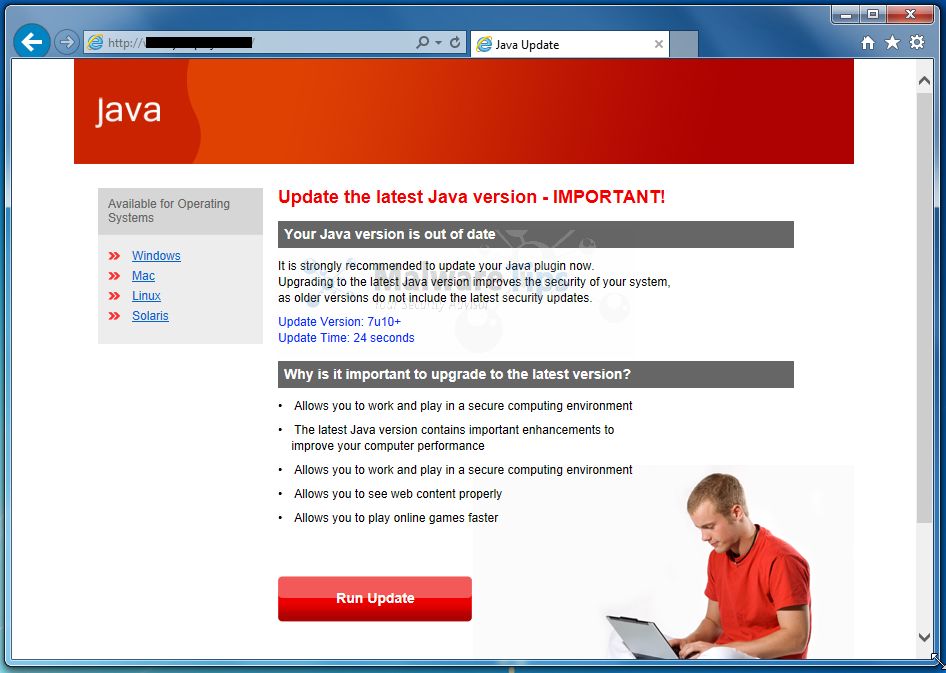Click the browser Back navigation arrow
This screenshot has height=673, width=946.
pyautogui.click(x=31, y=42)
